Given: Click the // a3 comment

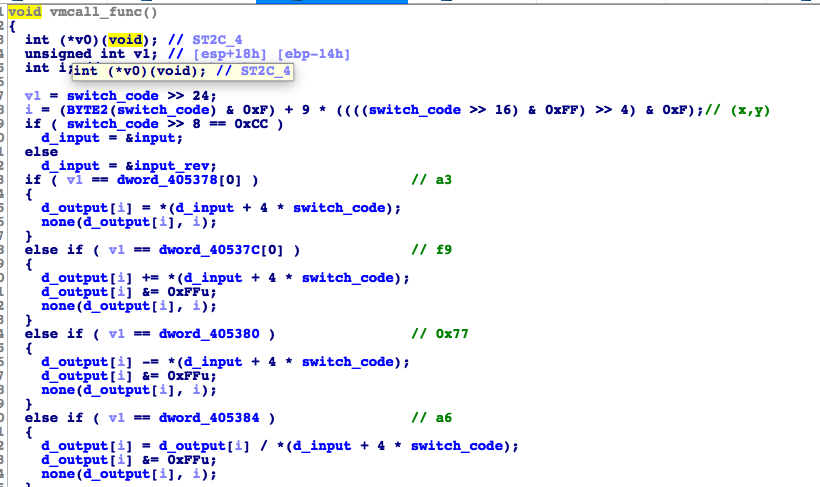Looking at the screenshot, I should [x=431, y=180].
